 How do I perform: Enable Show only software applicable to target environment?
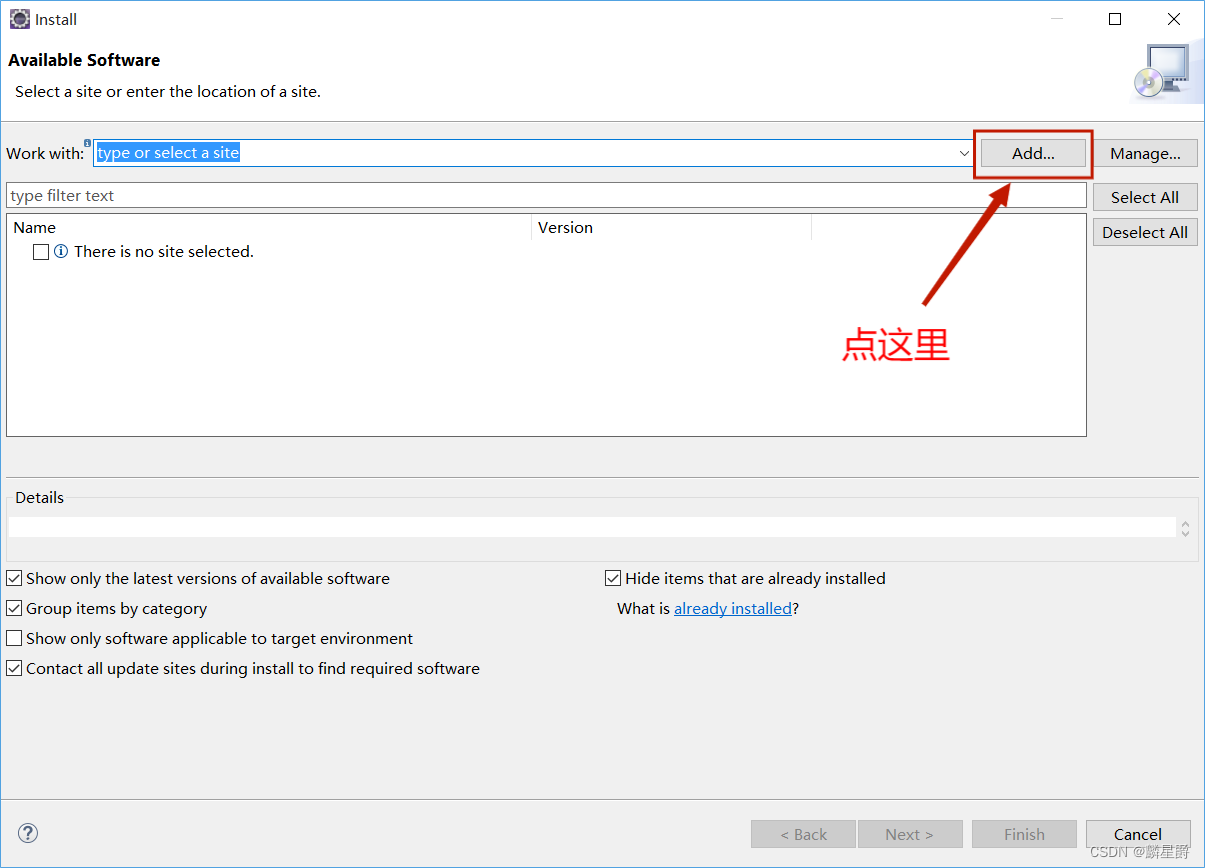14,638
